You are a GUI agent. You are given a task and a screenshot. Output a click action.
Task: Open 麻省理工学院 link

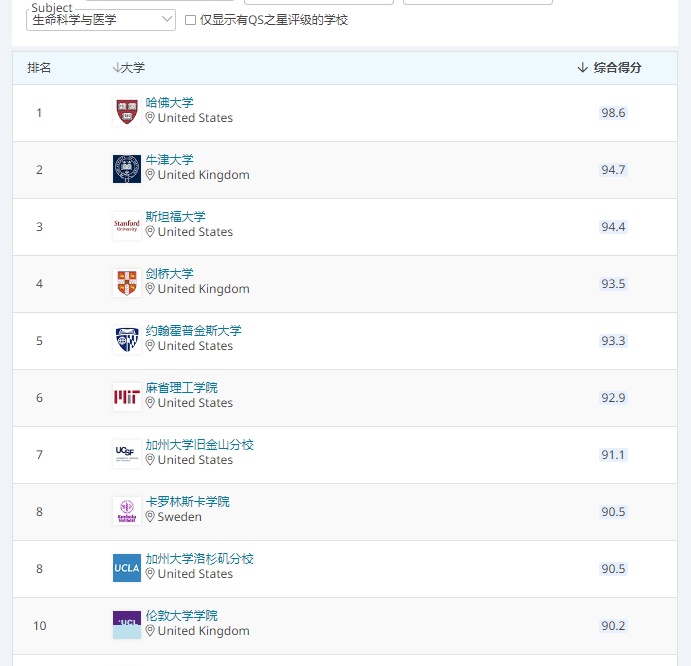point(182,387)
